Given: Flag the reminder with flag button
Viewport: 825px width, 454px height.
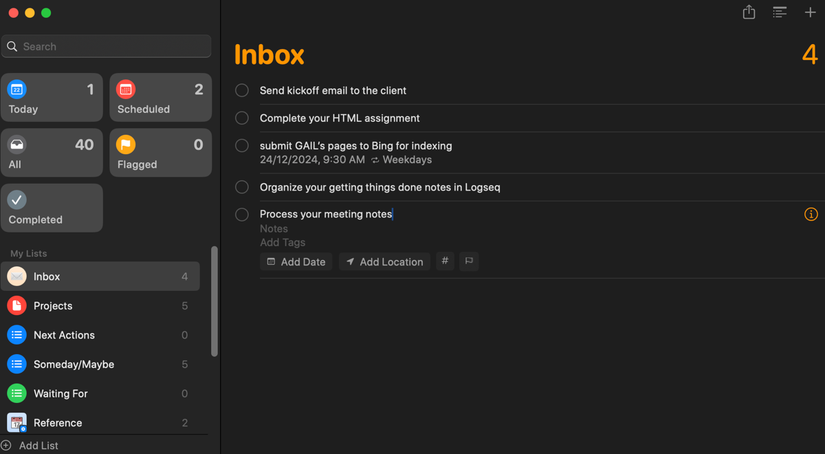Looking at the screenshot, I should 469,261.
